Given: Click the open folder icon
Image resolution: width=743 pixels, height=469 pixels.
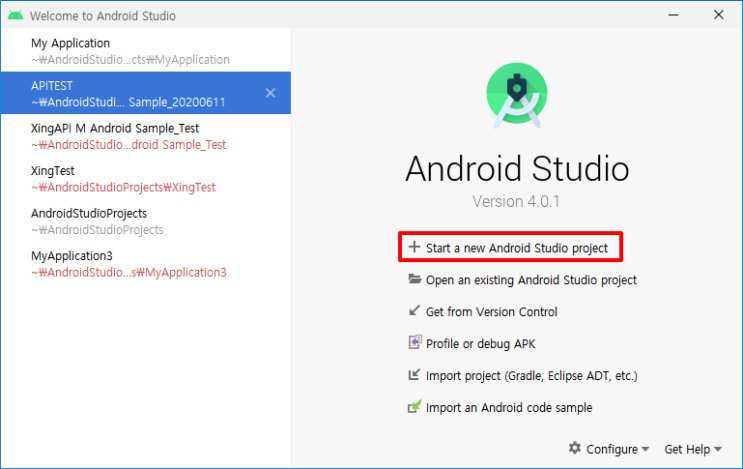Looking at the screenshot, I should [x=415, y=279].
